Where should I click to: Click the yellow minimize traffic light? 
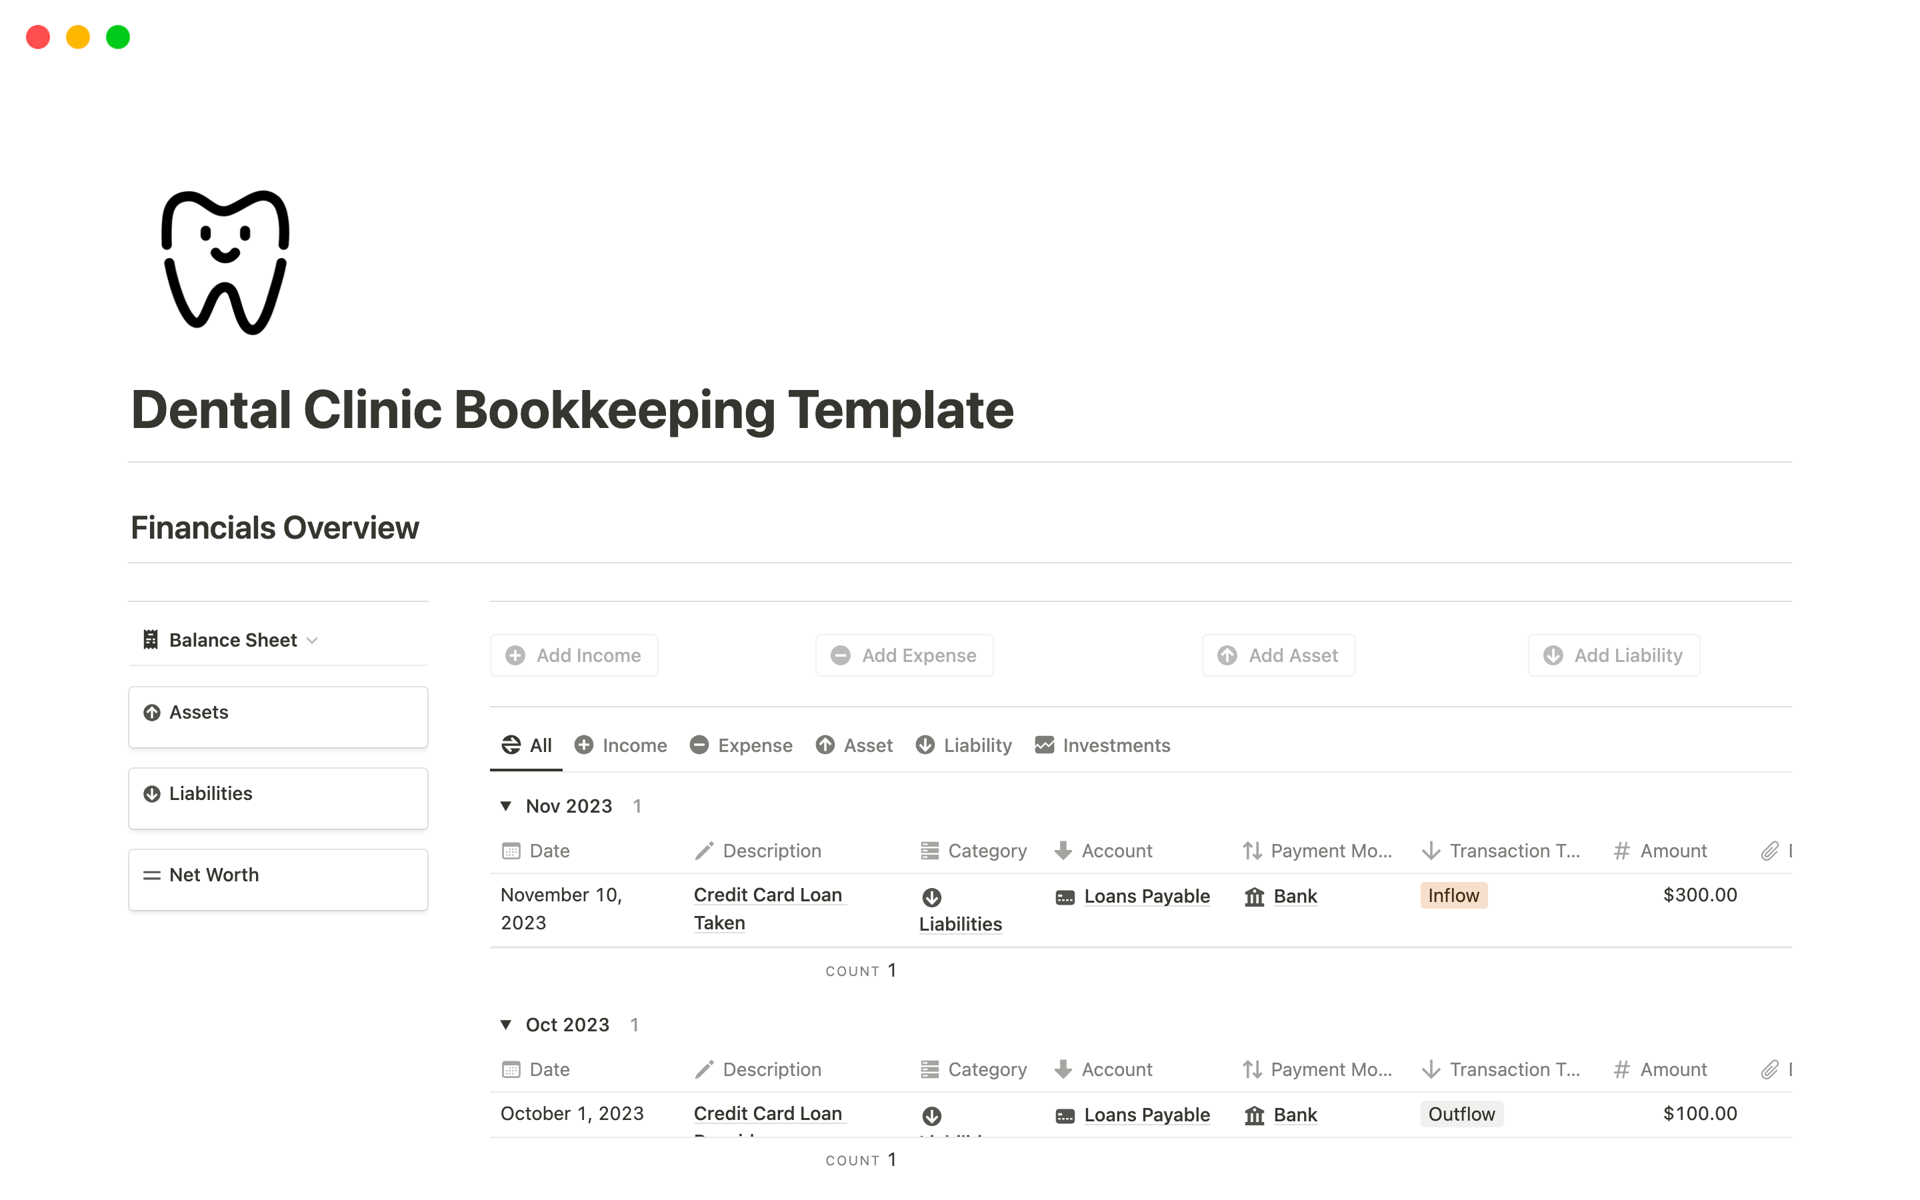(x=77, y=36)
